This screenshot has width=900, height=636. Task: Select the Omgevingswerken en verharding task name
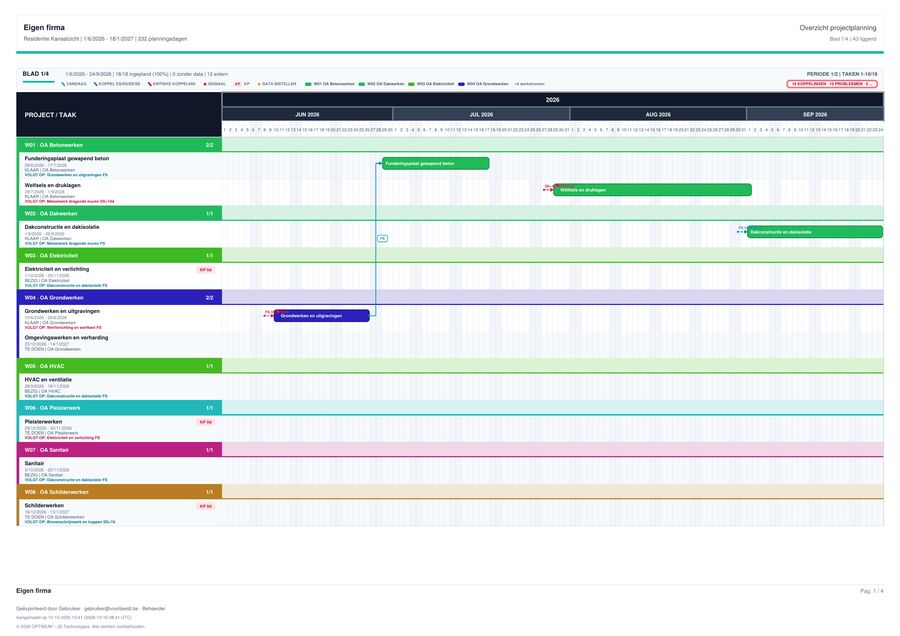pyautogui.click(x=66, y=338)
